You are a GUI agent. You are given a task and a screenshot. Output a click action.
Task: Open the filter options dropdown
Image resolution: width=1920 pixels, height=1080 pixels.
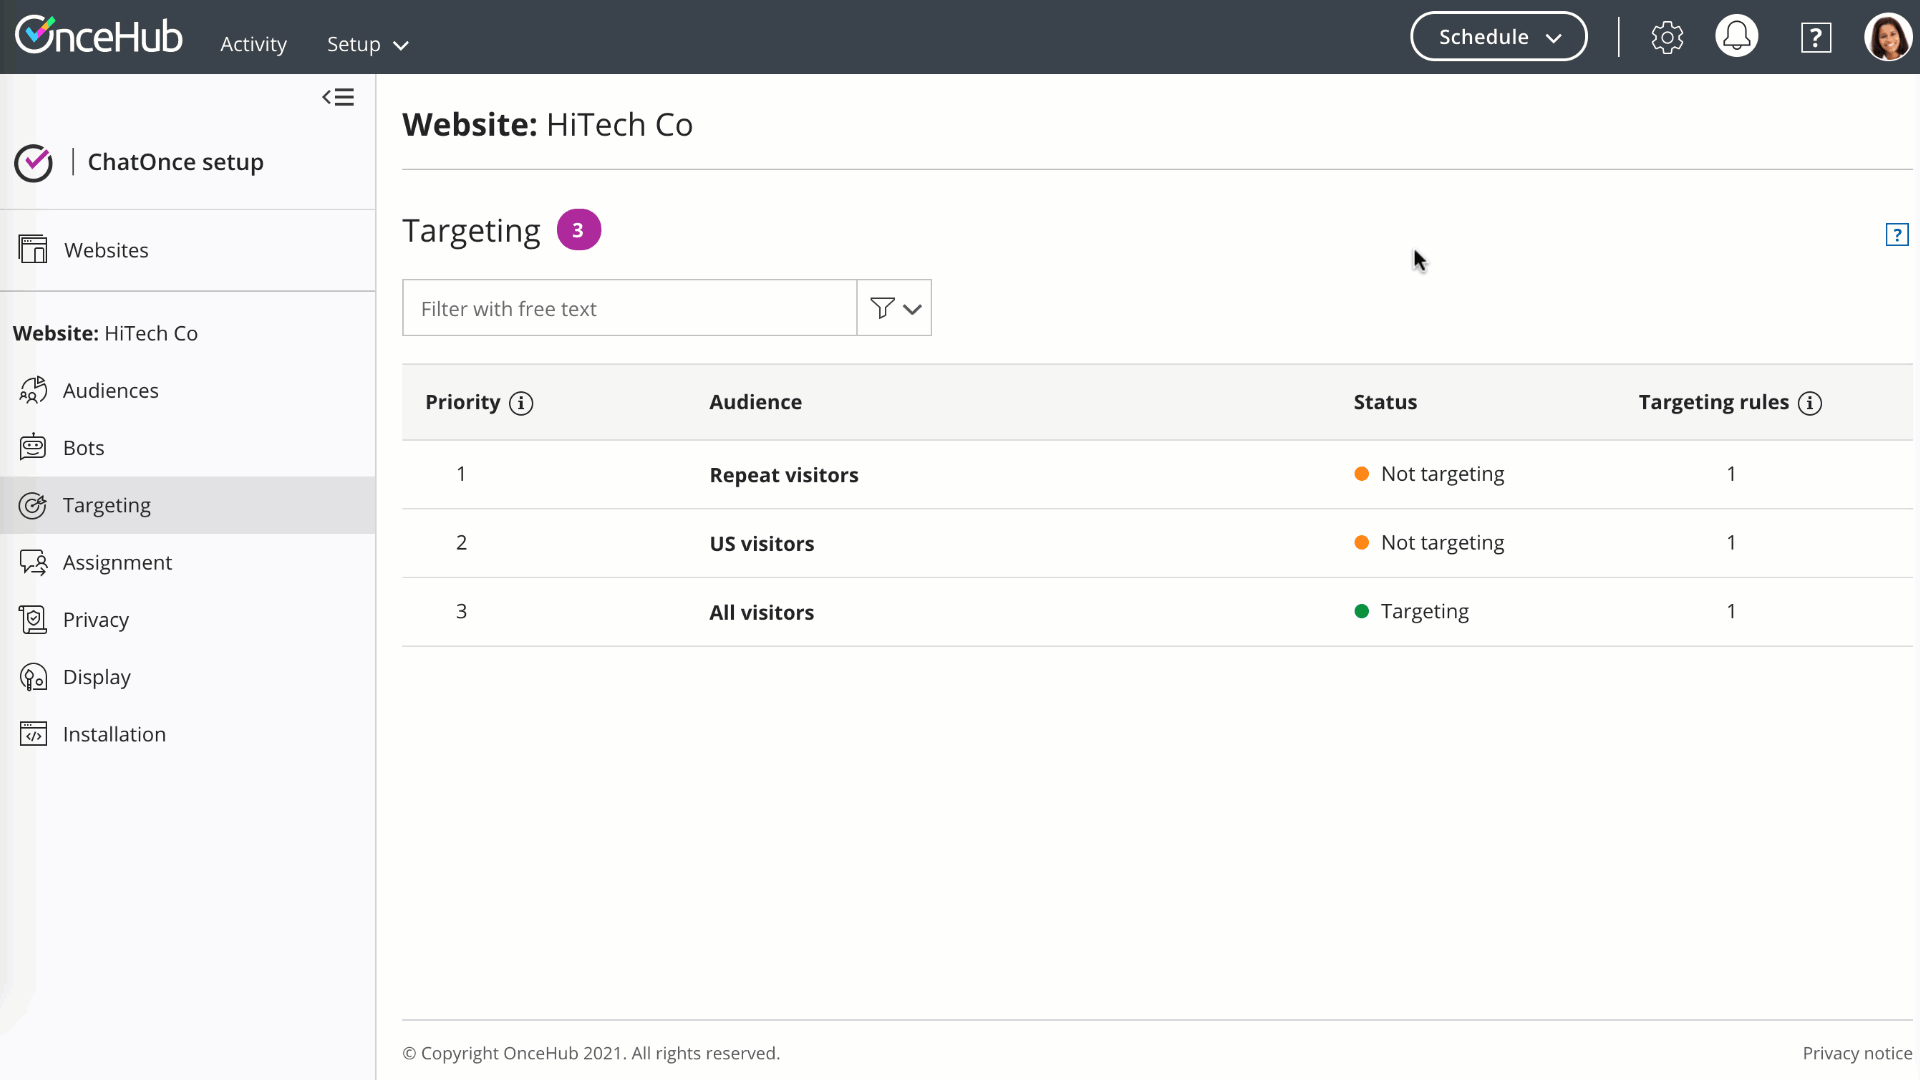894,308
